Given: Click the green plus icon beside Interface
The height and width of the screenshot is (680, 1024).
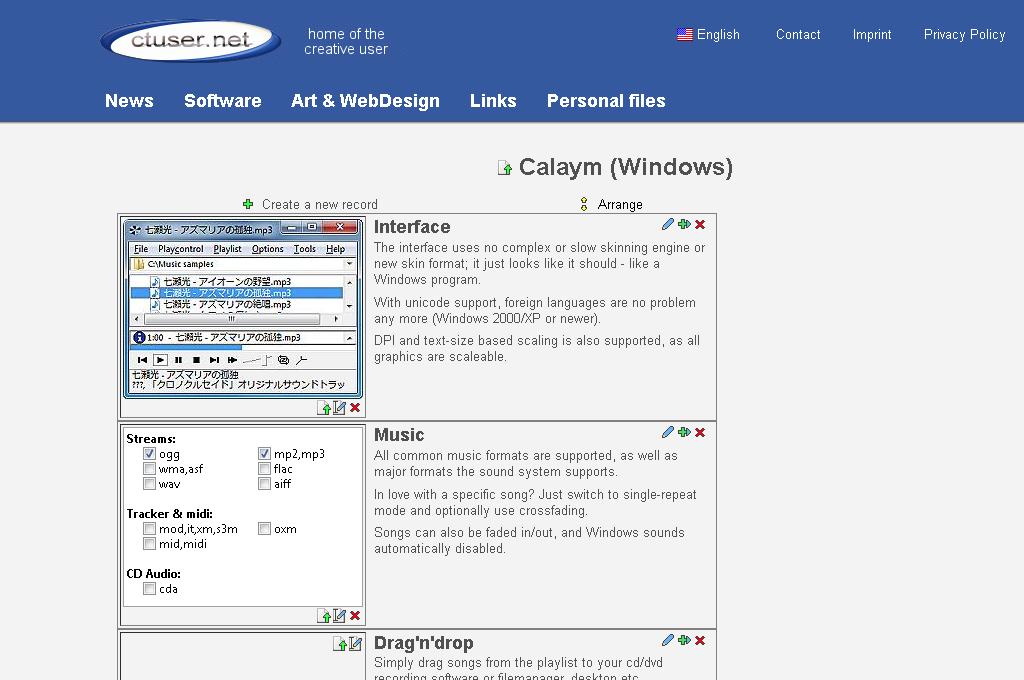Looking at the screenshot, I should coord(684,225).
